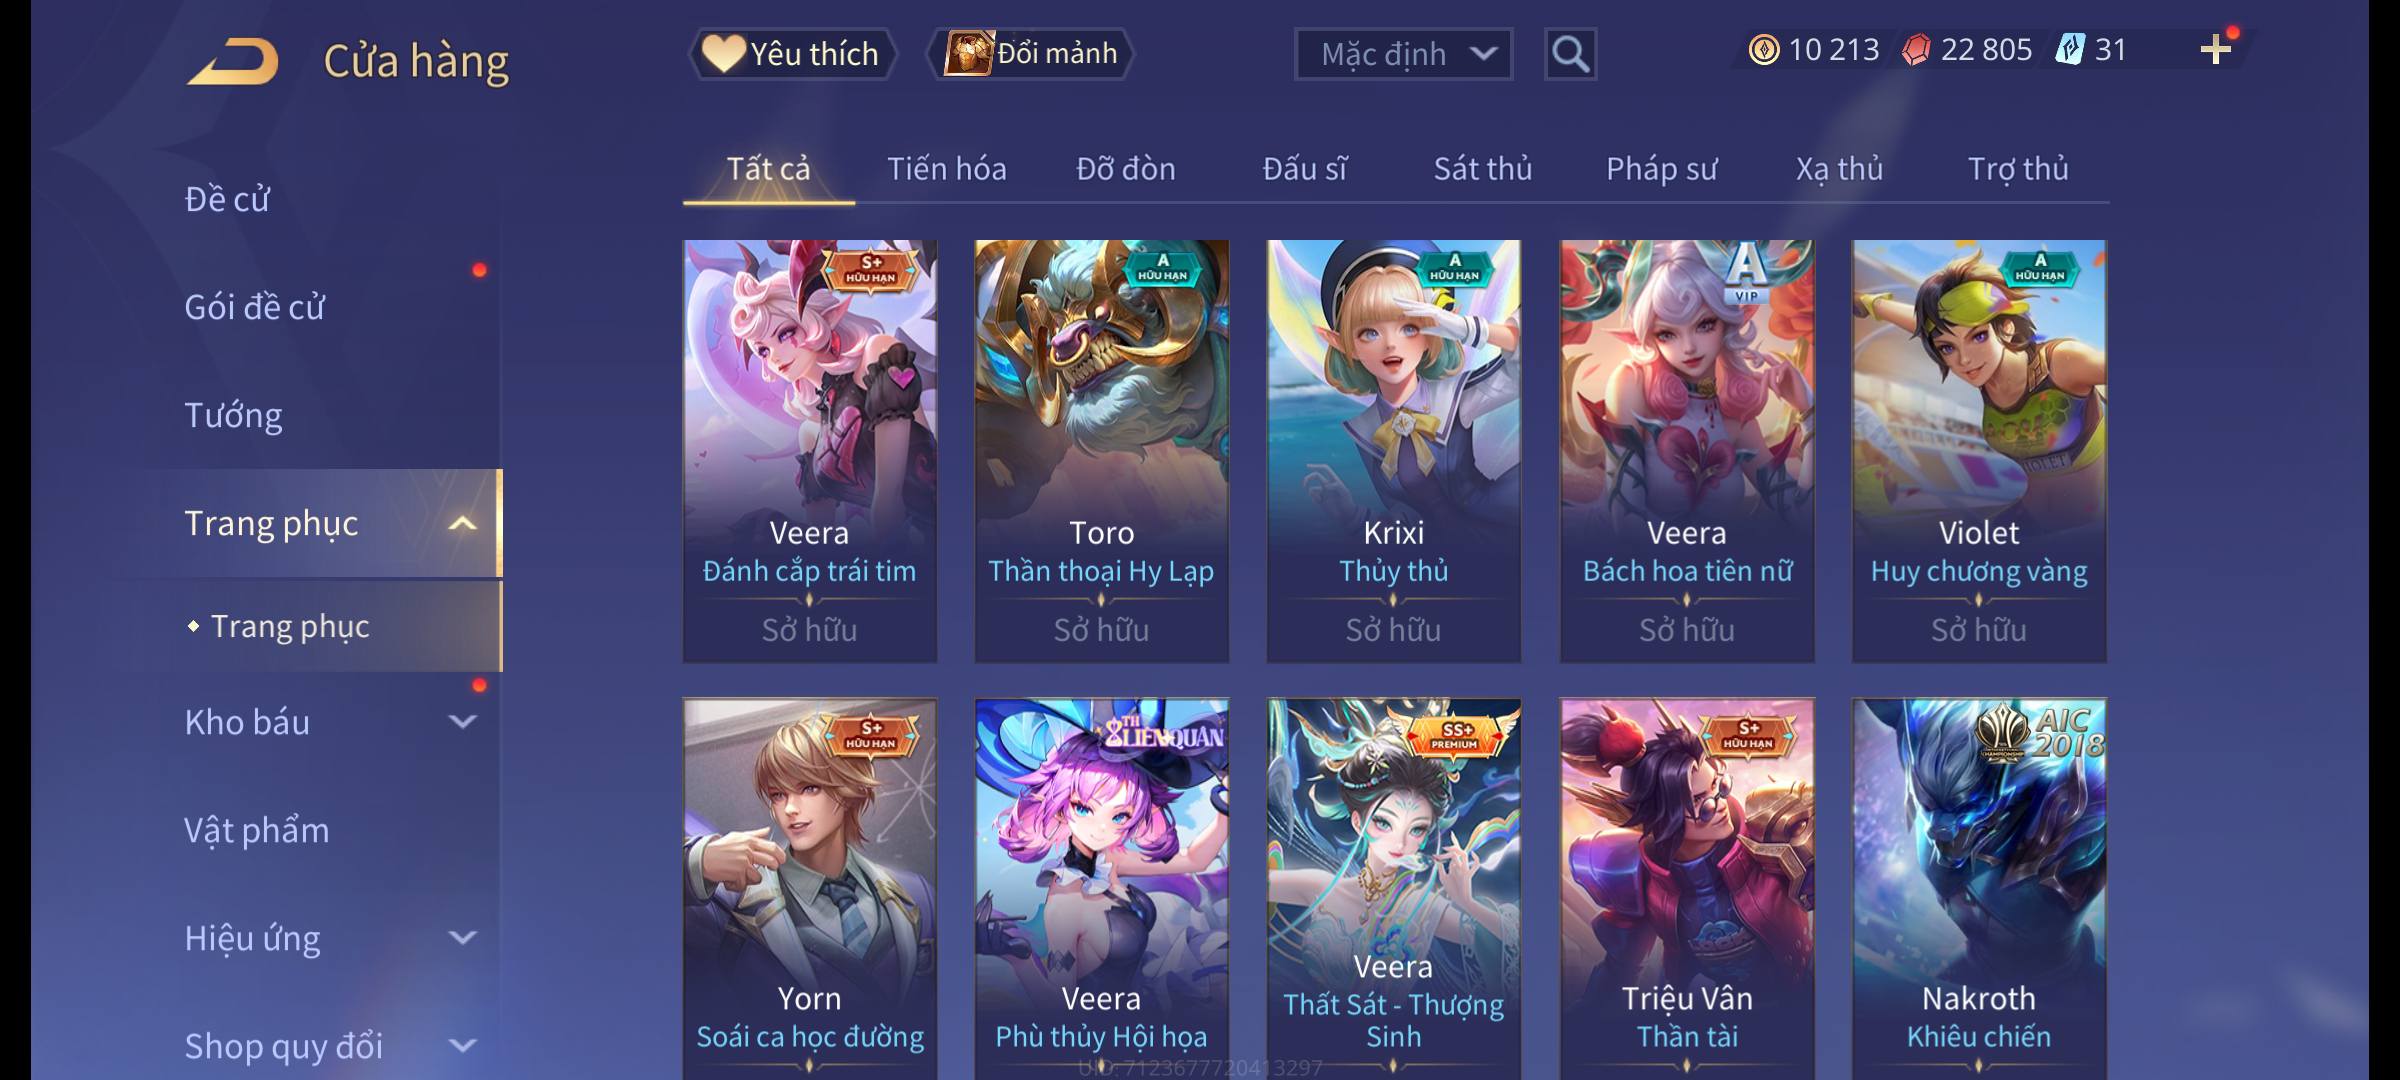Expand Shop quy đổi section
The width and height of the screenshot is (2400, 1080).
pos(462,1045)
